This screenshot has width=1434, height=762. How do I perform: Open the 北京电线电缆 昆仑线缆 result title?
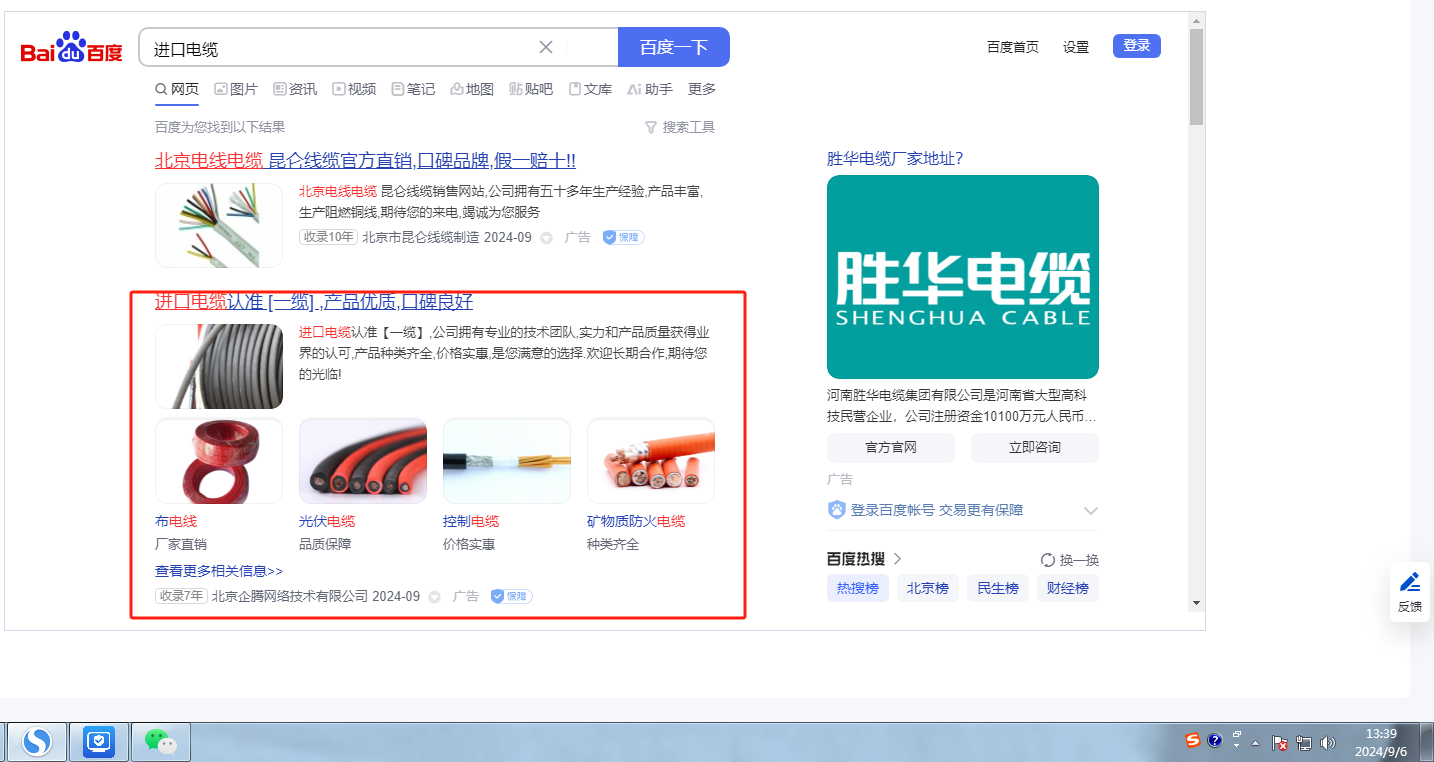click(x=365, y=161)
